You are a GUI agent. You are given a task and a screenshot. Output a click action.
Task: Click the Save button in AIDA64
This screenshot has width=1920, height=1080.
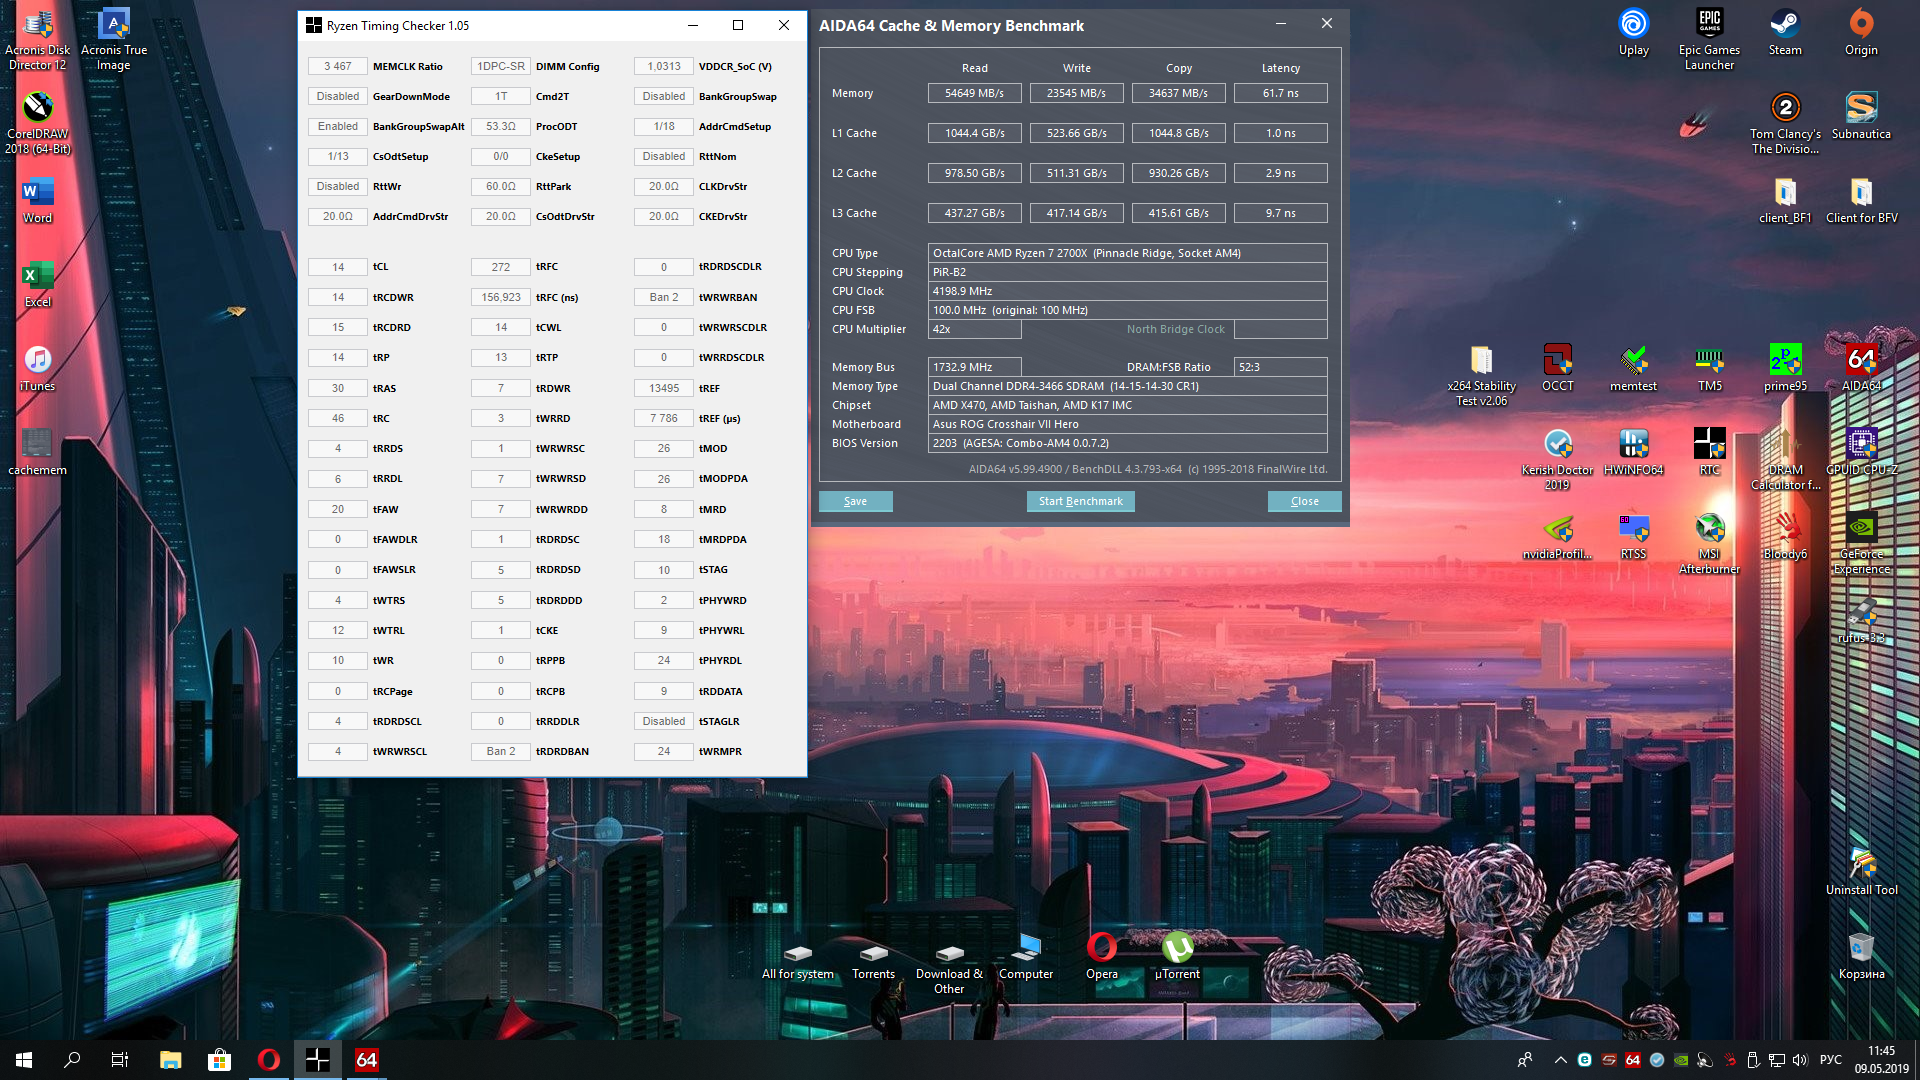(x=855, y=501)
